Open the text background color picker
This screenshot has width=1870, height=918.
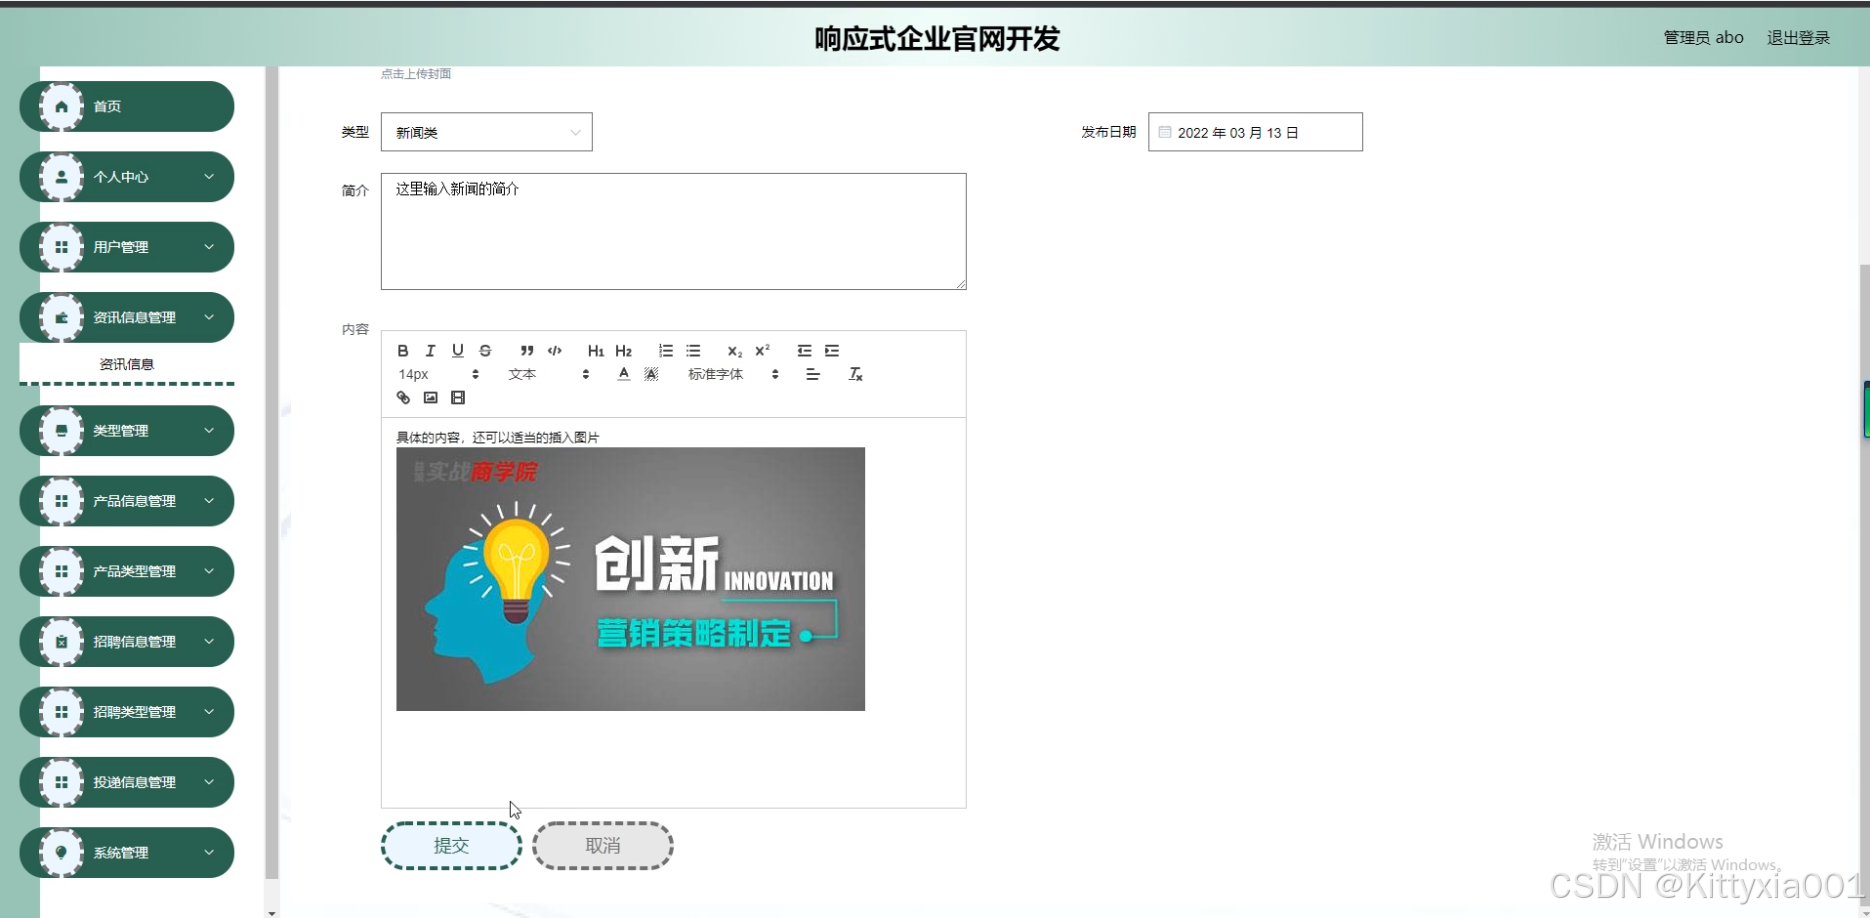coord(651,374)
